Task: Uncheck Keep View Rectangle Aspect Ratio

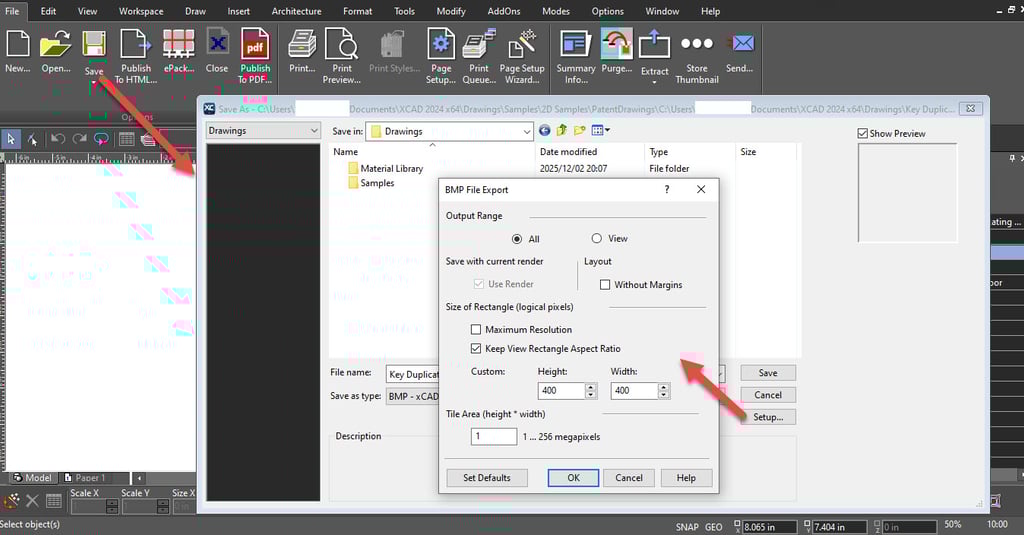Action: pos(475,349)
